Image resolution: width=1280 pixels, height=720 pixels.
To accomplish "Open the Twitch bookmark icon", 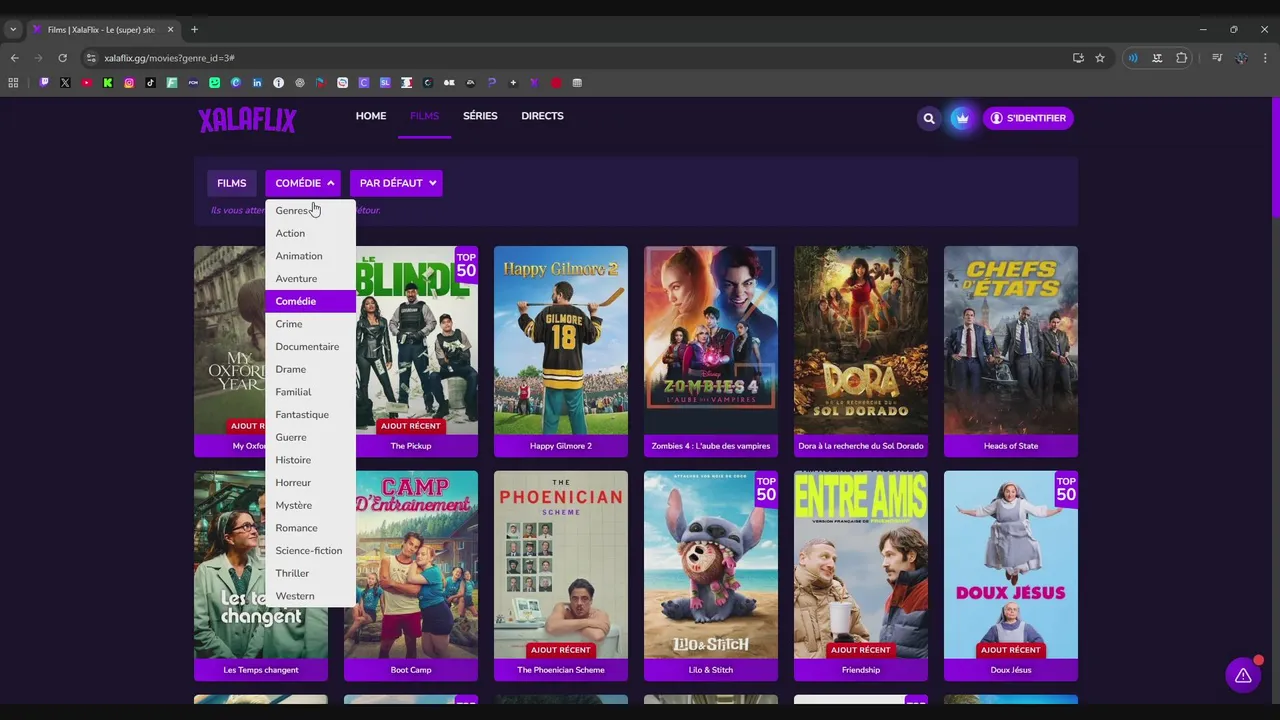I will click(x=44, y=83).
